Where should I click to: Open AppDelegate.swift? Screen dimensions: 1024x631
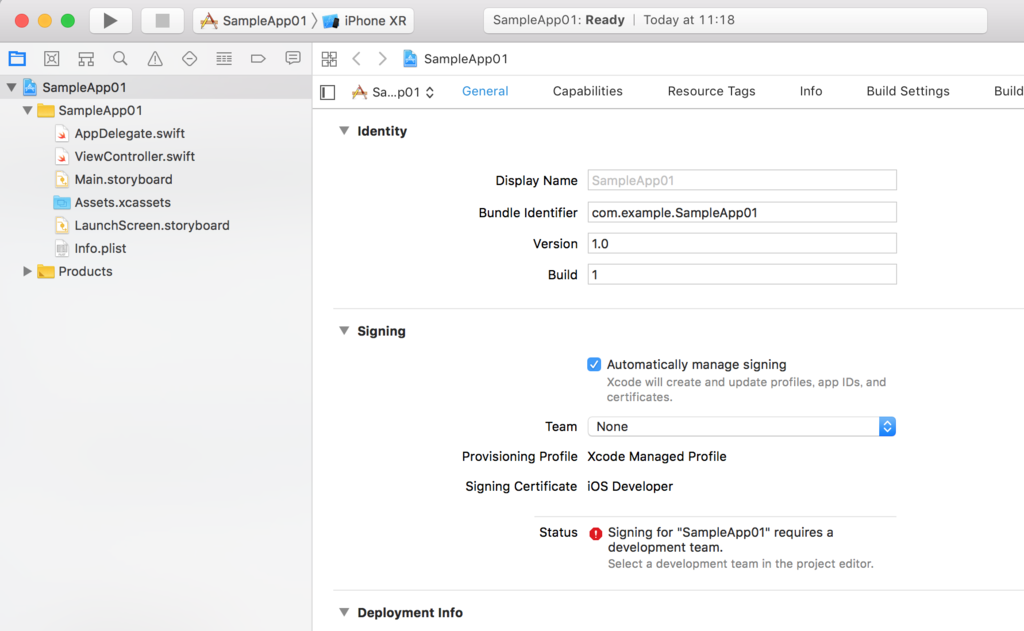129,133
